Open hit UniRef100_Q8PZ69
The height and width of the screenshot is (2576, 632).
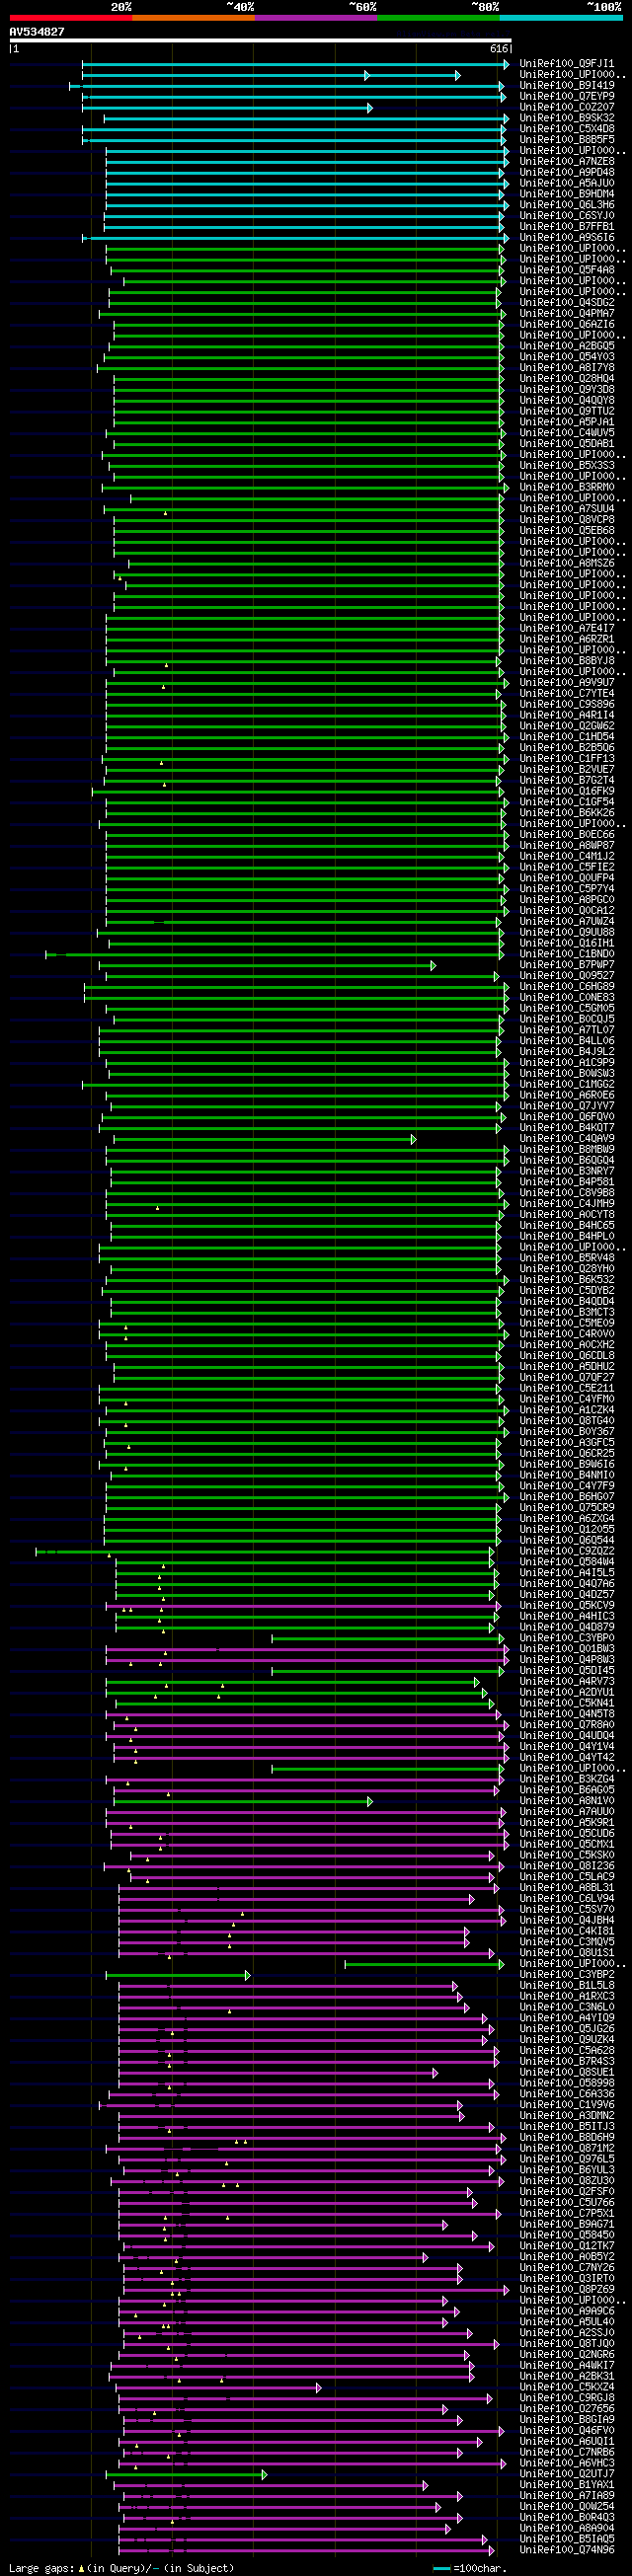[x=567, y=2290]
